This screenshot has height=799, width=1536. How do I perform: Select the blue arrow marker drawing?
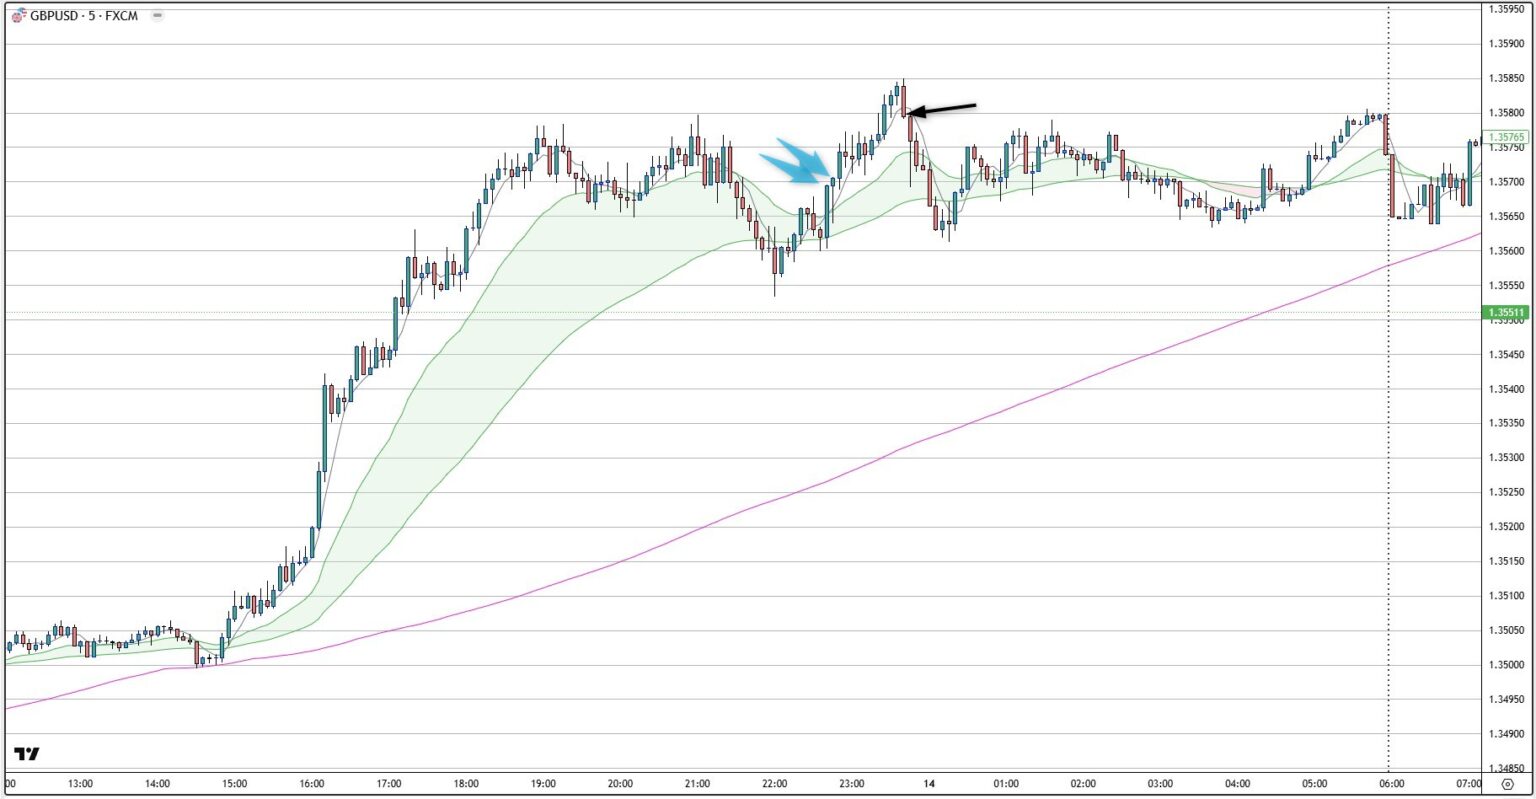coord(797,162)
